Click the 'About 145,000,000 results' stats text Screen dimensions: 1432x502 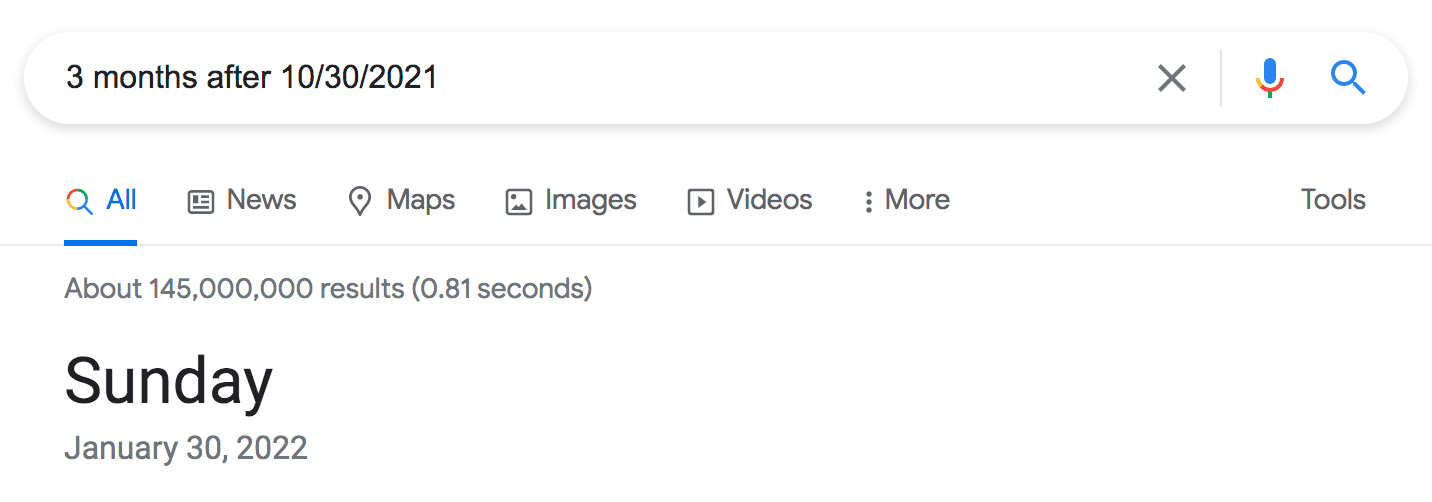pos(328,289)
